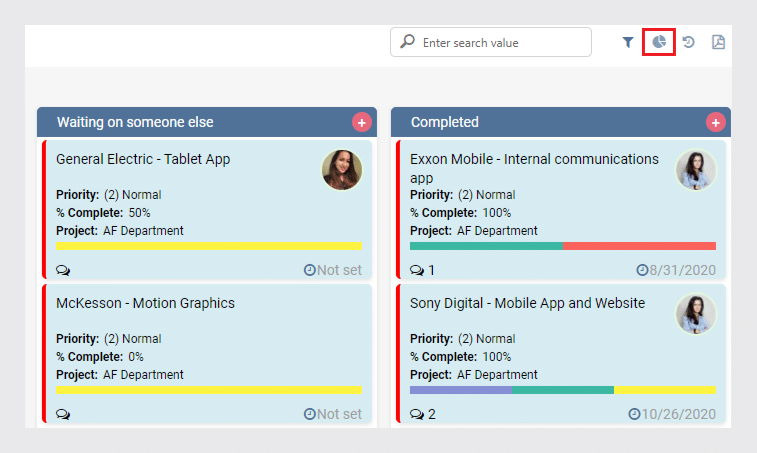Open the McKesson - Motion Graphics card

pyautogui.click(x=145, y=303)
